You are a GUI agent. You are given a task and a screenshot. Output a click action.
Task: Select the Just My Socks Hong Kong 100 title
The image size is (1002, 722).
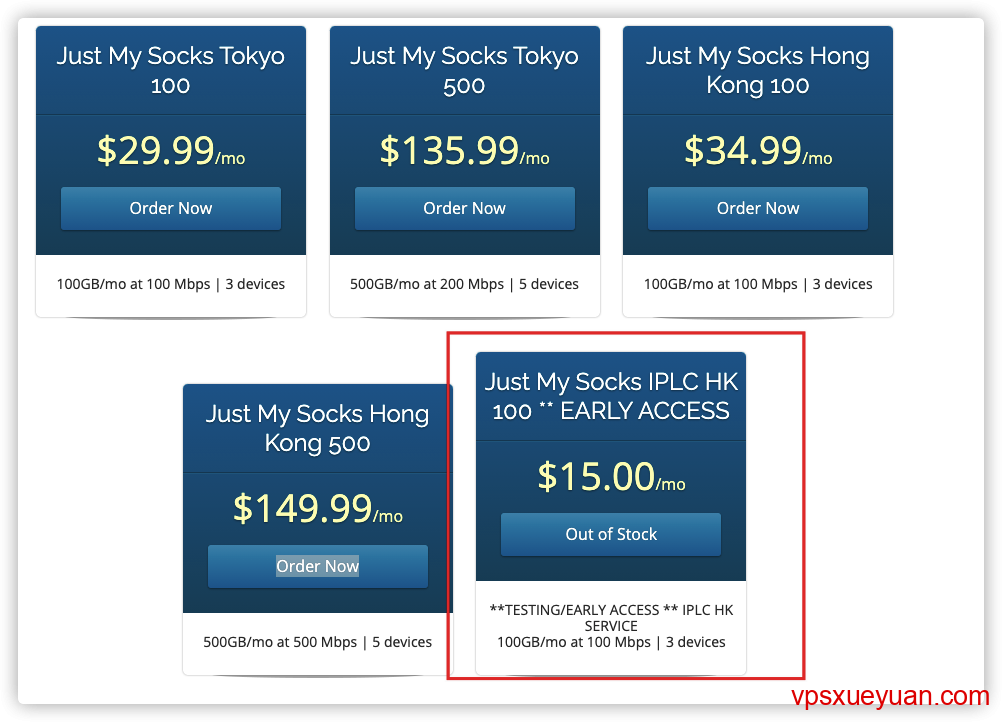coord(758,70)
